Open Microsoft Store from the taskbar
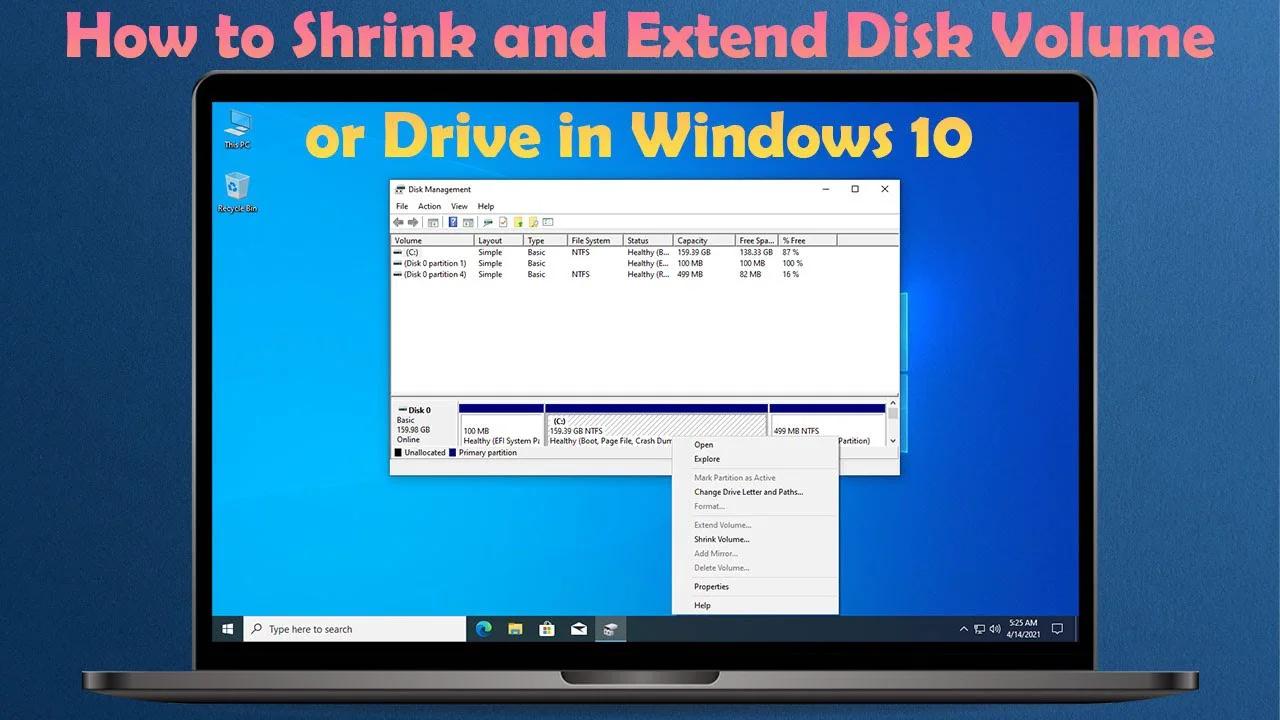Image resolution: width=1280 pixels, height=720 pixels. click(547, 629)
